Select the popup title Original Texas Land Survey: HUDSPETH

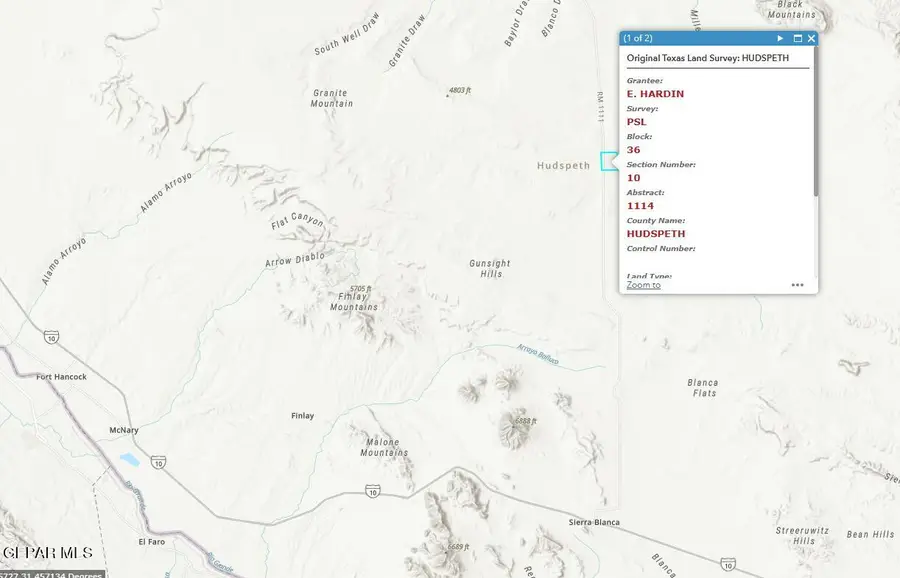[706, 57]
